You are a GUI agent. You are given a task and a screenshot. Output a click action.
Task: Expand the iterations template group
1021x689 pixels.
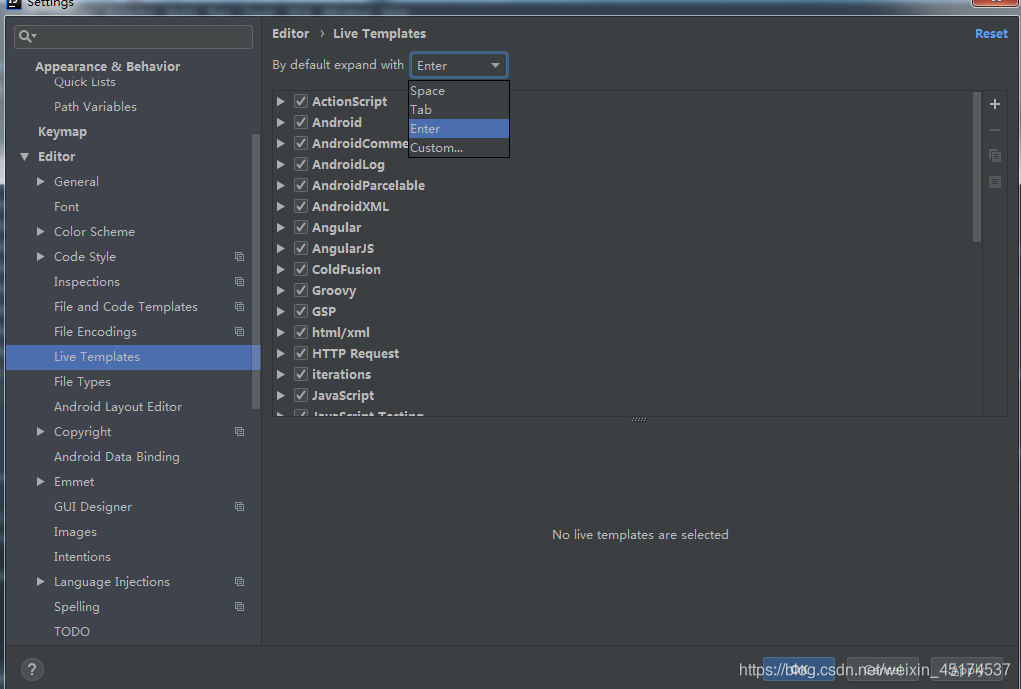pyautogui.click(x=281, y=374)
